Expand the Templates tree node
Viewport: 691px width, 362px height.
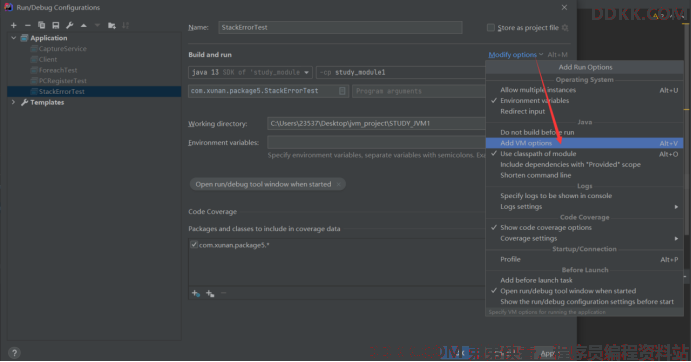tap(14, 102)
